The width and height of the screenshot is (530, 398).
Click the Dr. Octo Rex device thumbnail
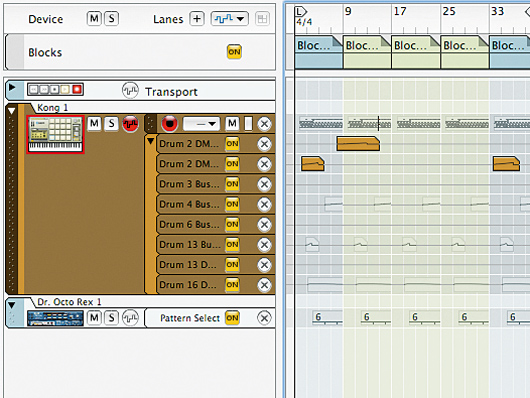point(55,318)
